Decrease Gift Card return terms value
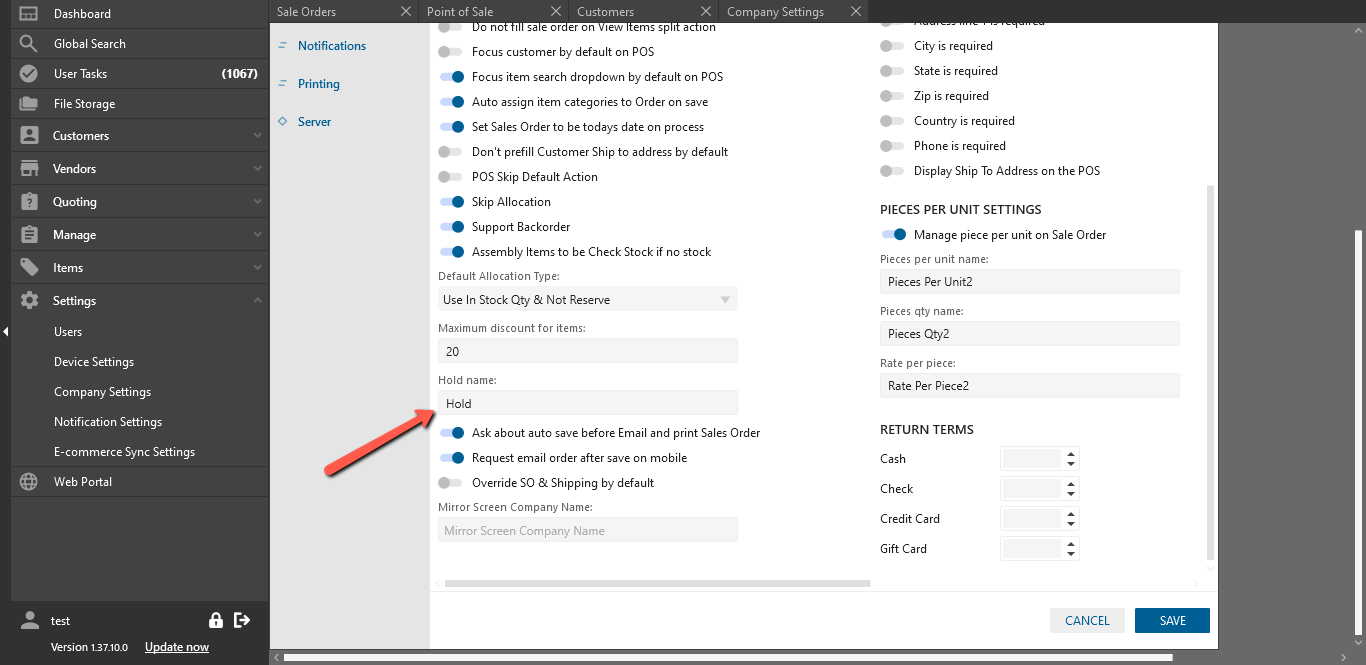Screen dimensions: 1366x665 (1071, 554)
